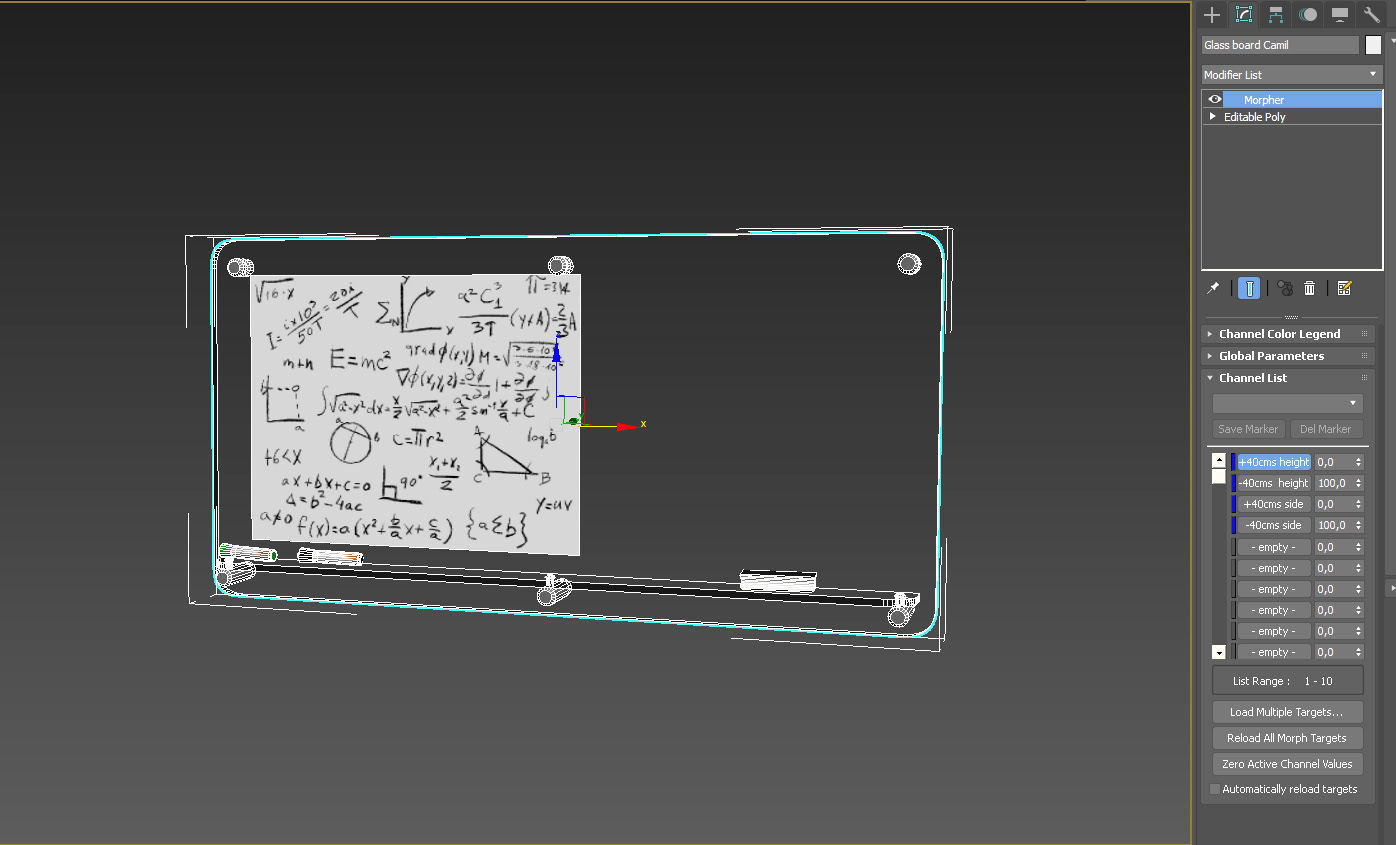Click Load Multiple Targets button
The width and height of the screenshot is (1396, 845).
pyautogui.click(x=1288, y=712)
